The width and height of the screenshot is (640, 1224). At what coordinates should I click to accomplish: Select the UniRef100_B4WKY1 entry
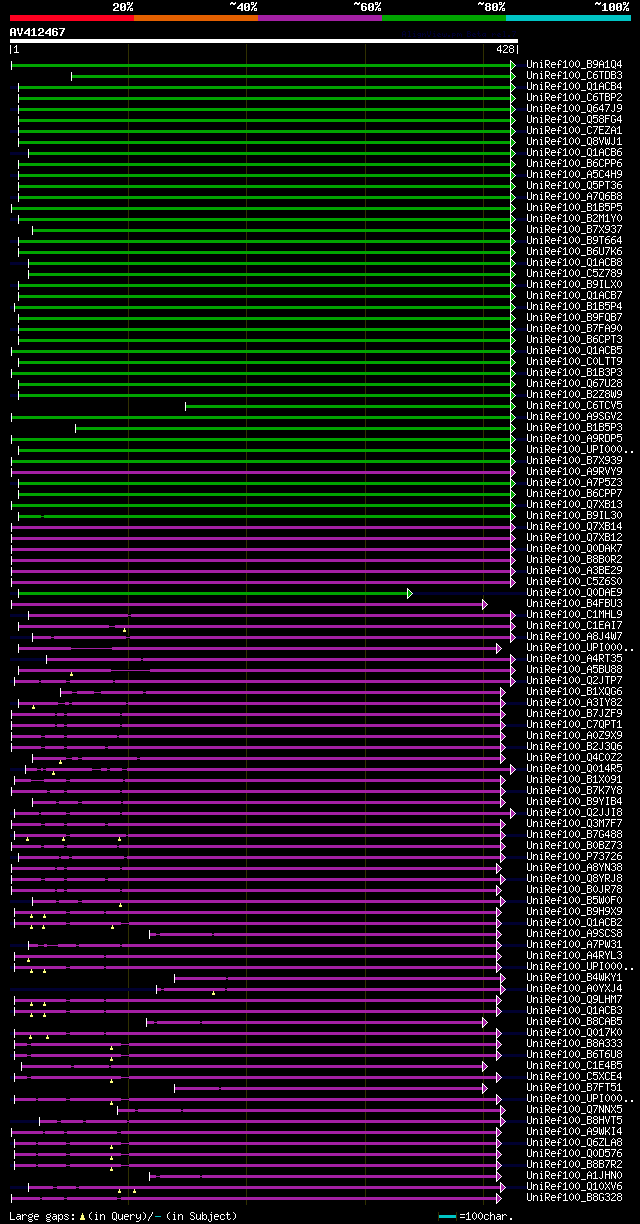tap(574, 977)
